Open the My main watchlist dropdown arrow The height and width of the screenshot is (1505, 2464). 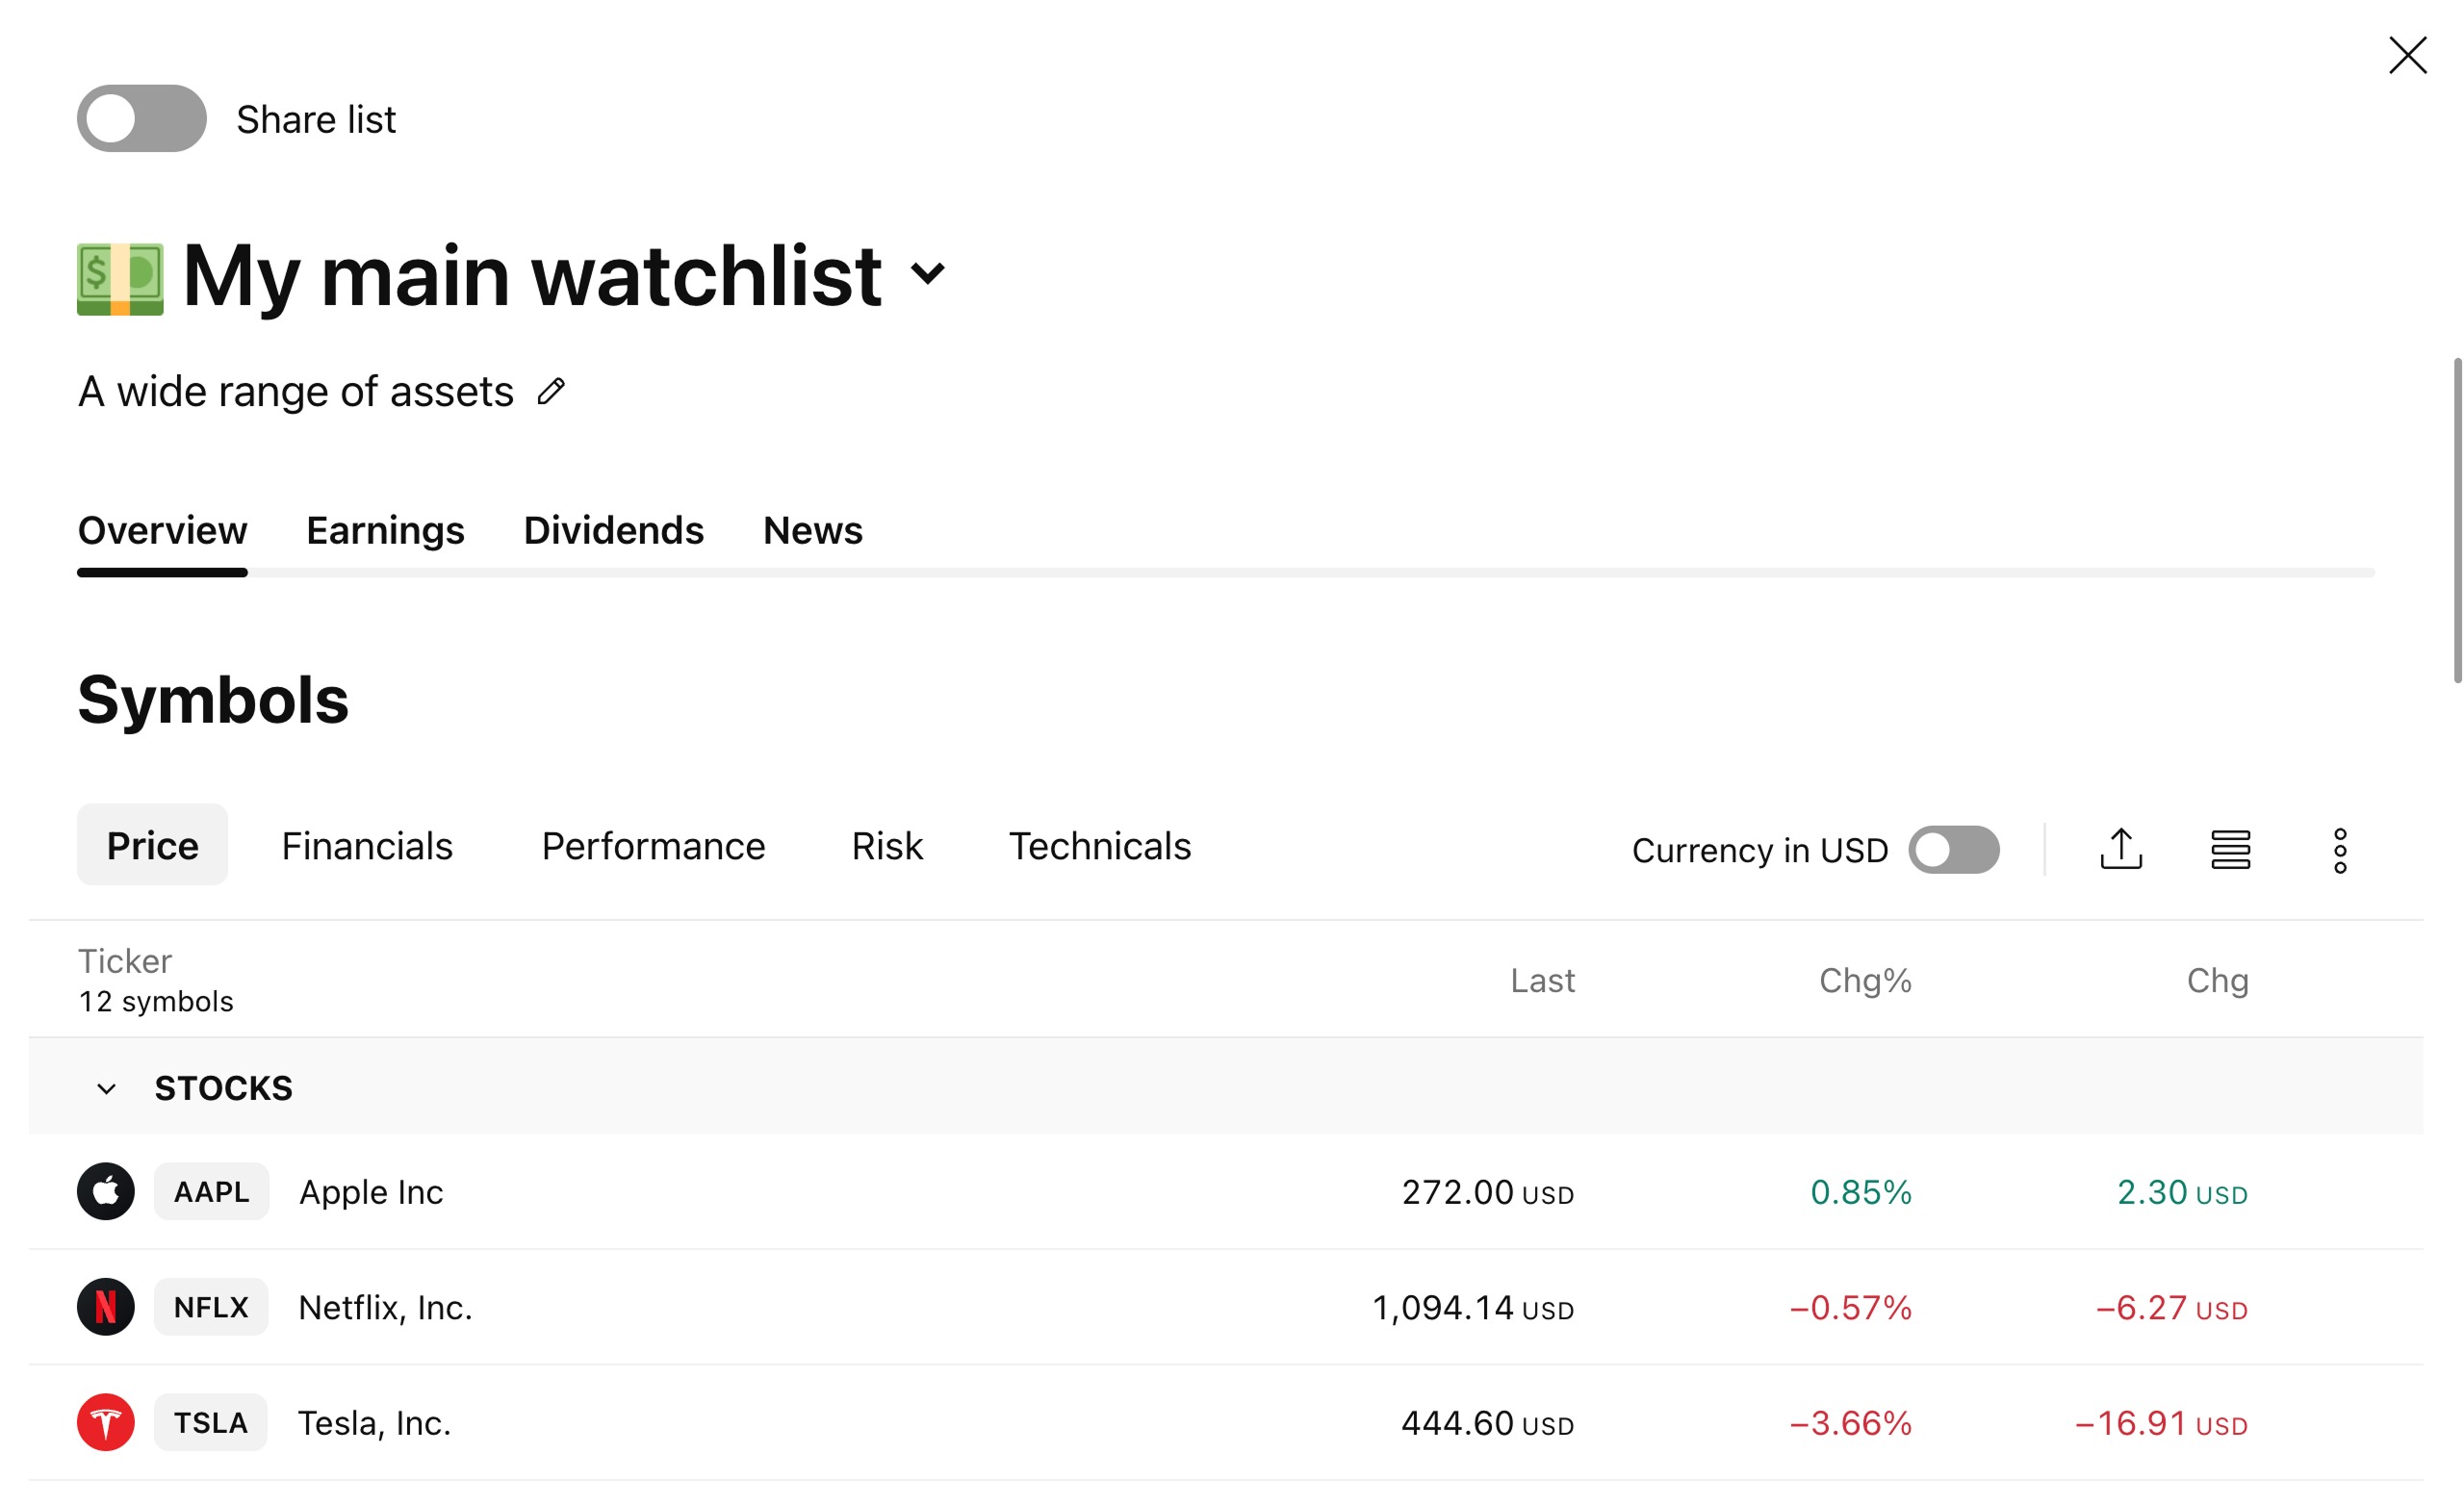click(x=928, y=273)
